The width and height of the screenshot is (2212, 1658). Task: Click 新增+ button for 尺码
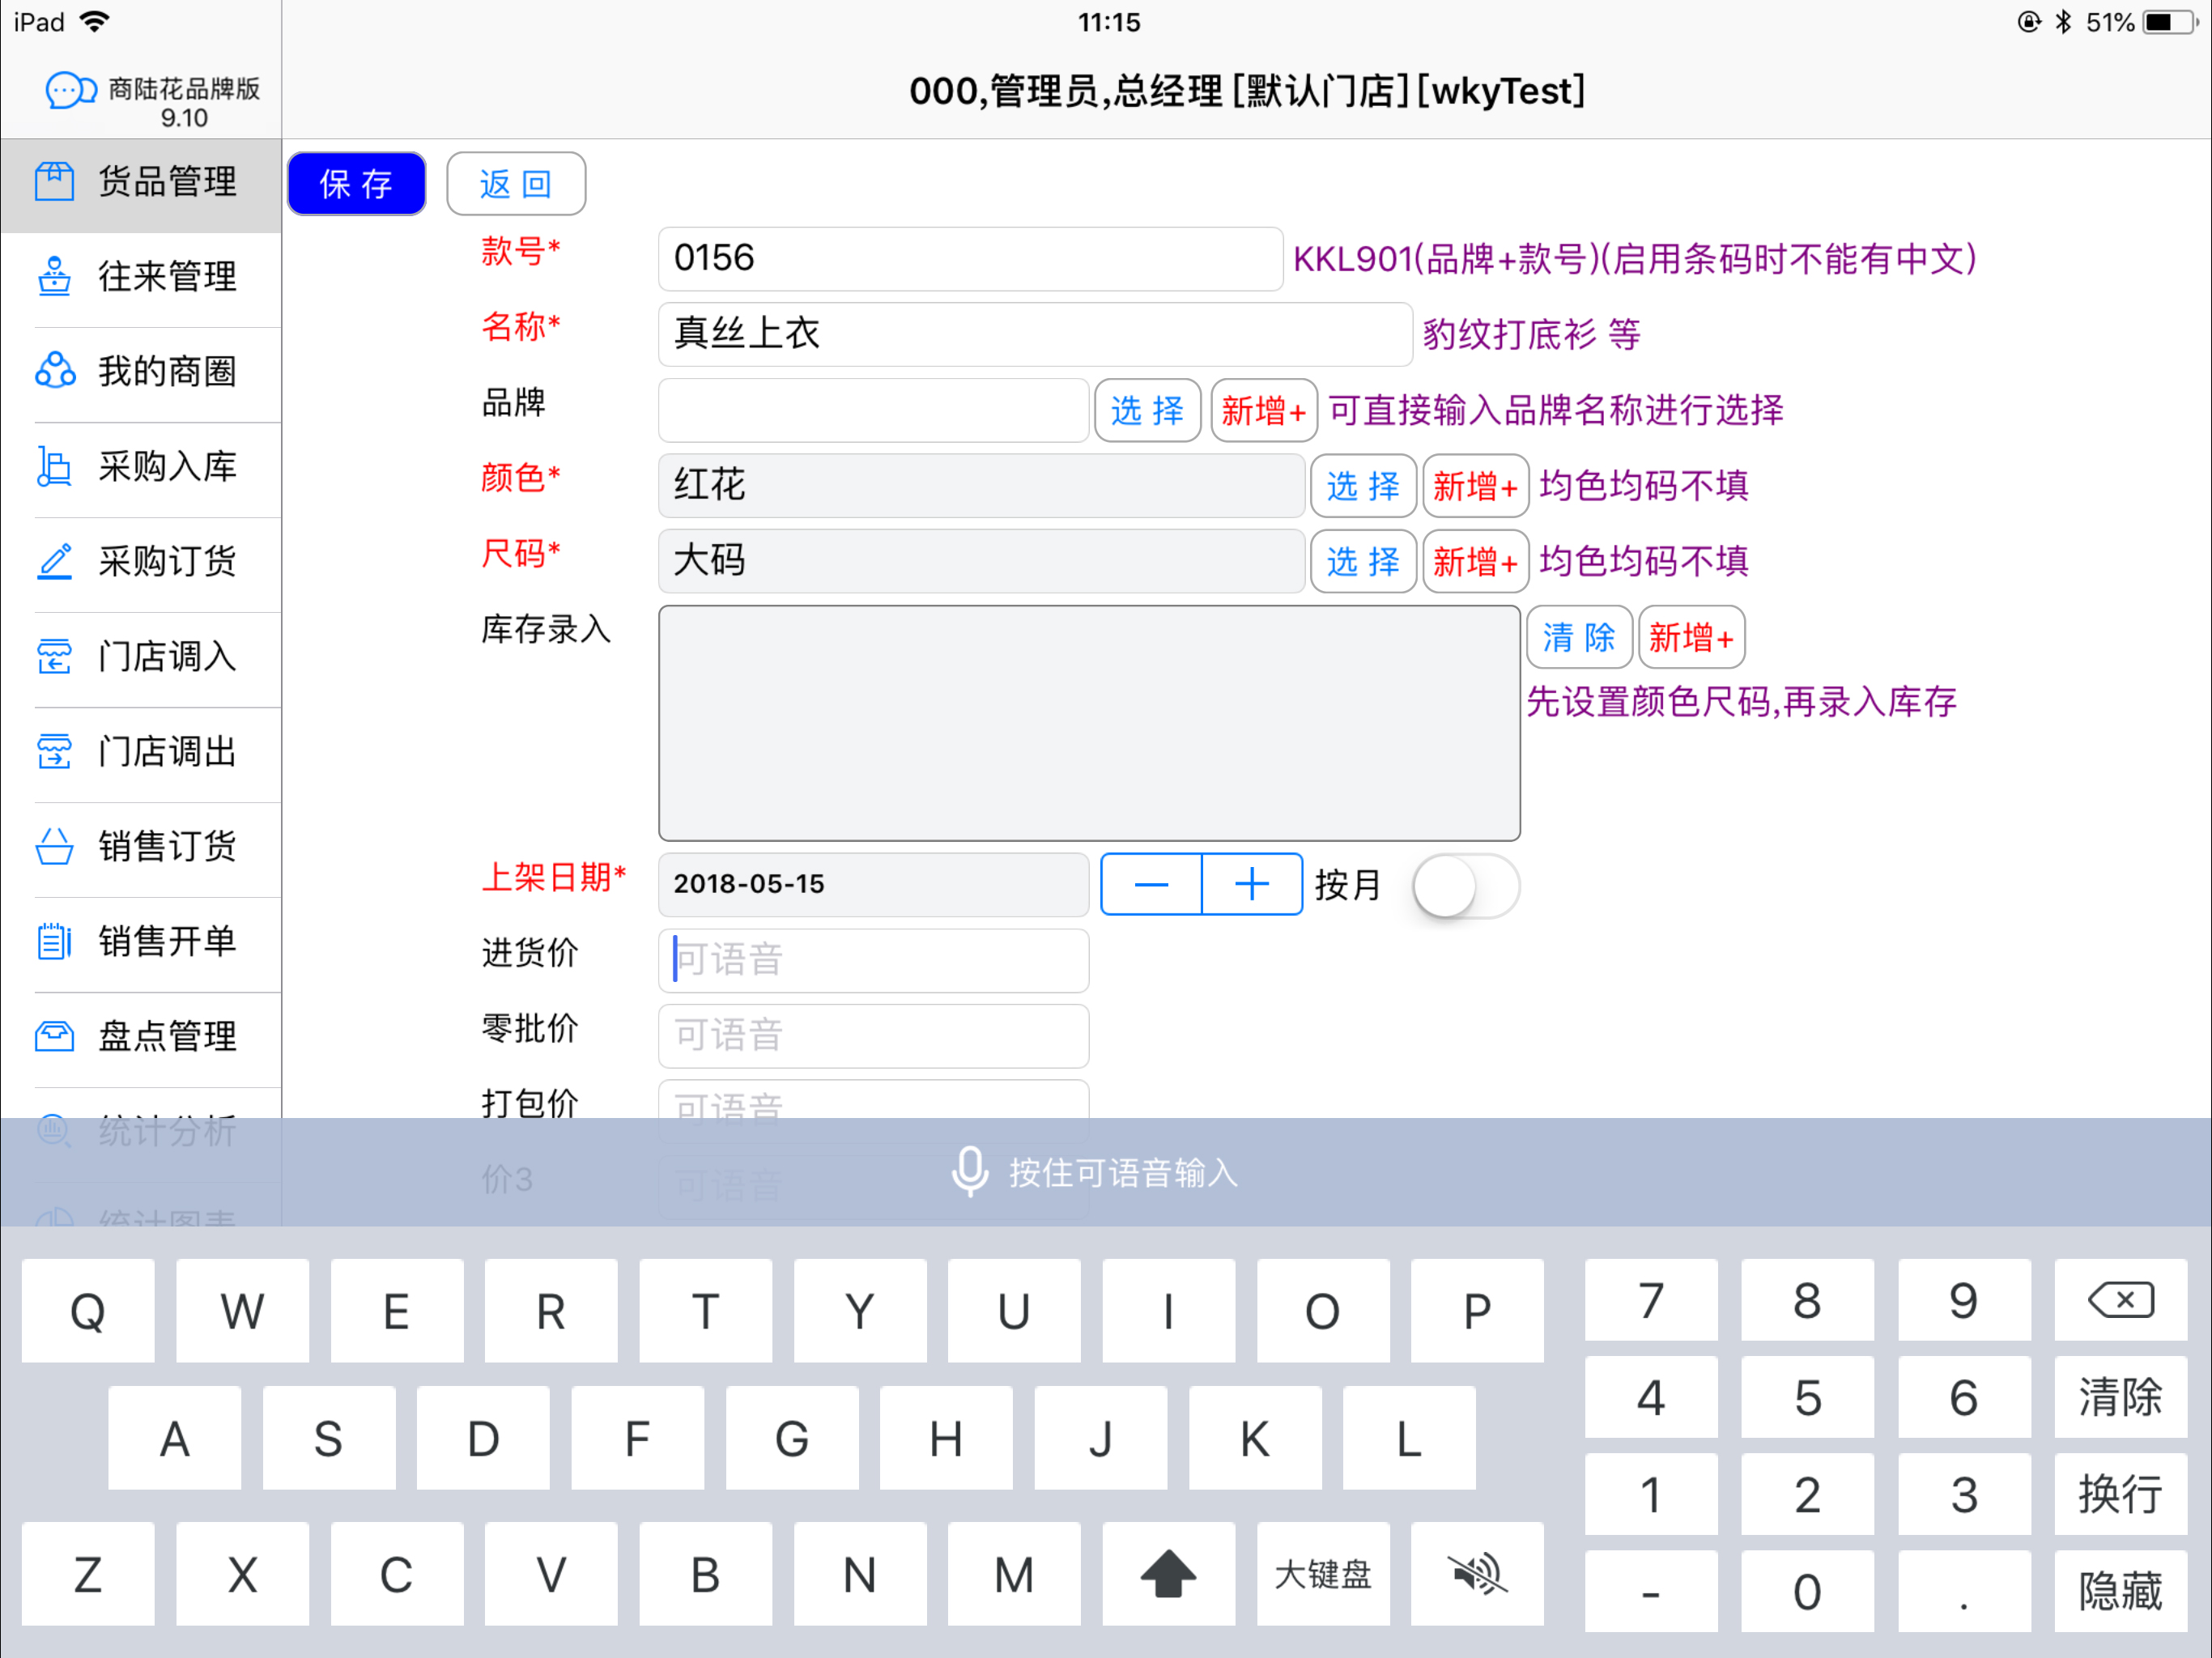click(x=1476, y=561)
